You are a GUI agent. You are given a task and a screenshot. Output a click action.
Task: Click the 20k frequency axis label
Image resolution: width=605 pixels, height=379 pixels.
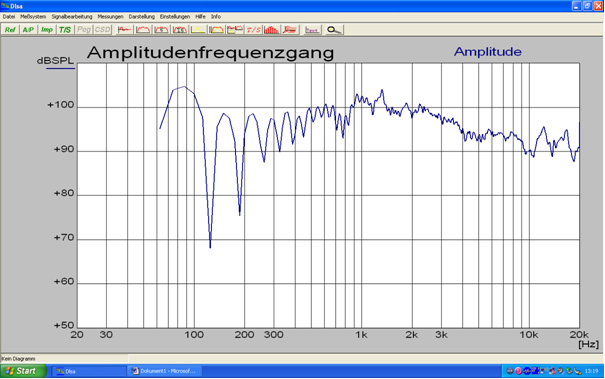578,335
